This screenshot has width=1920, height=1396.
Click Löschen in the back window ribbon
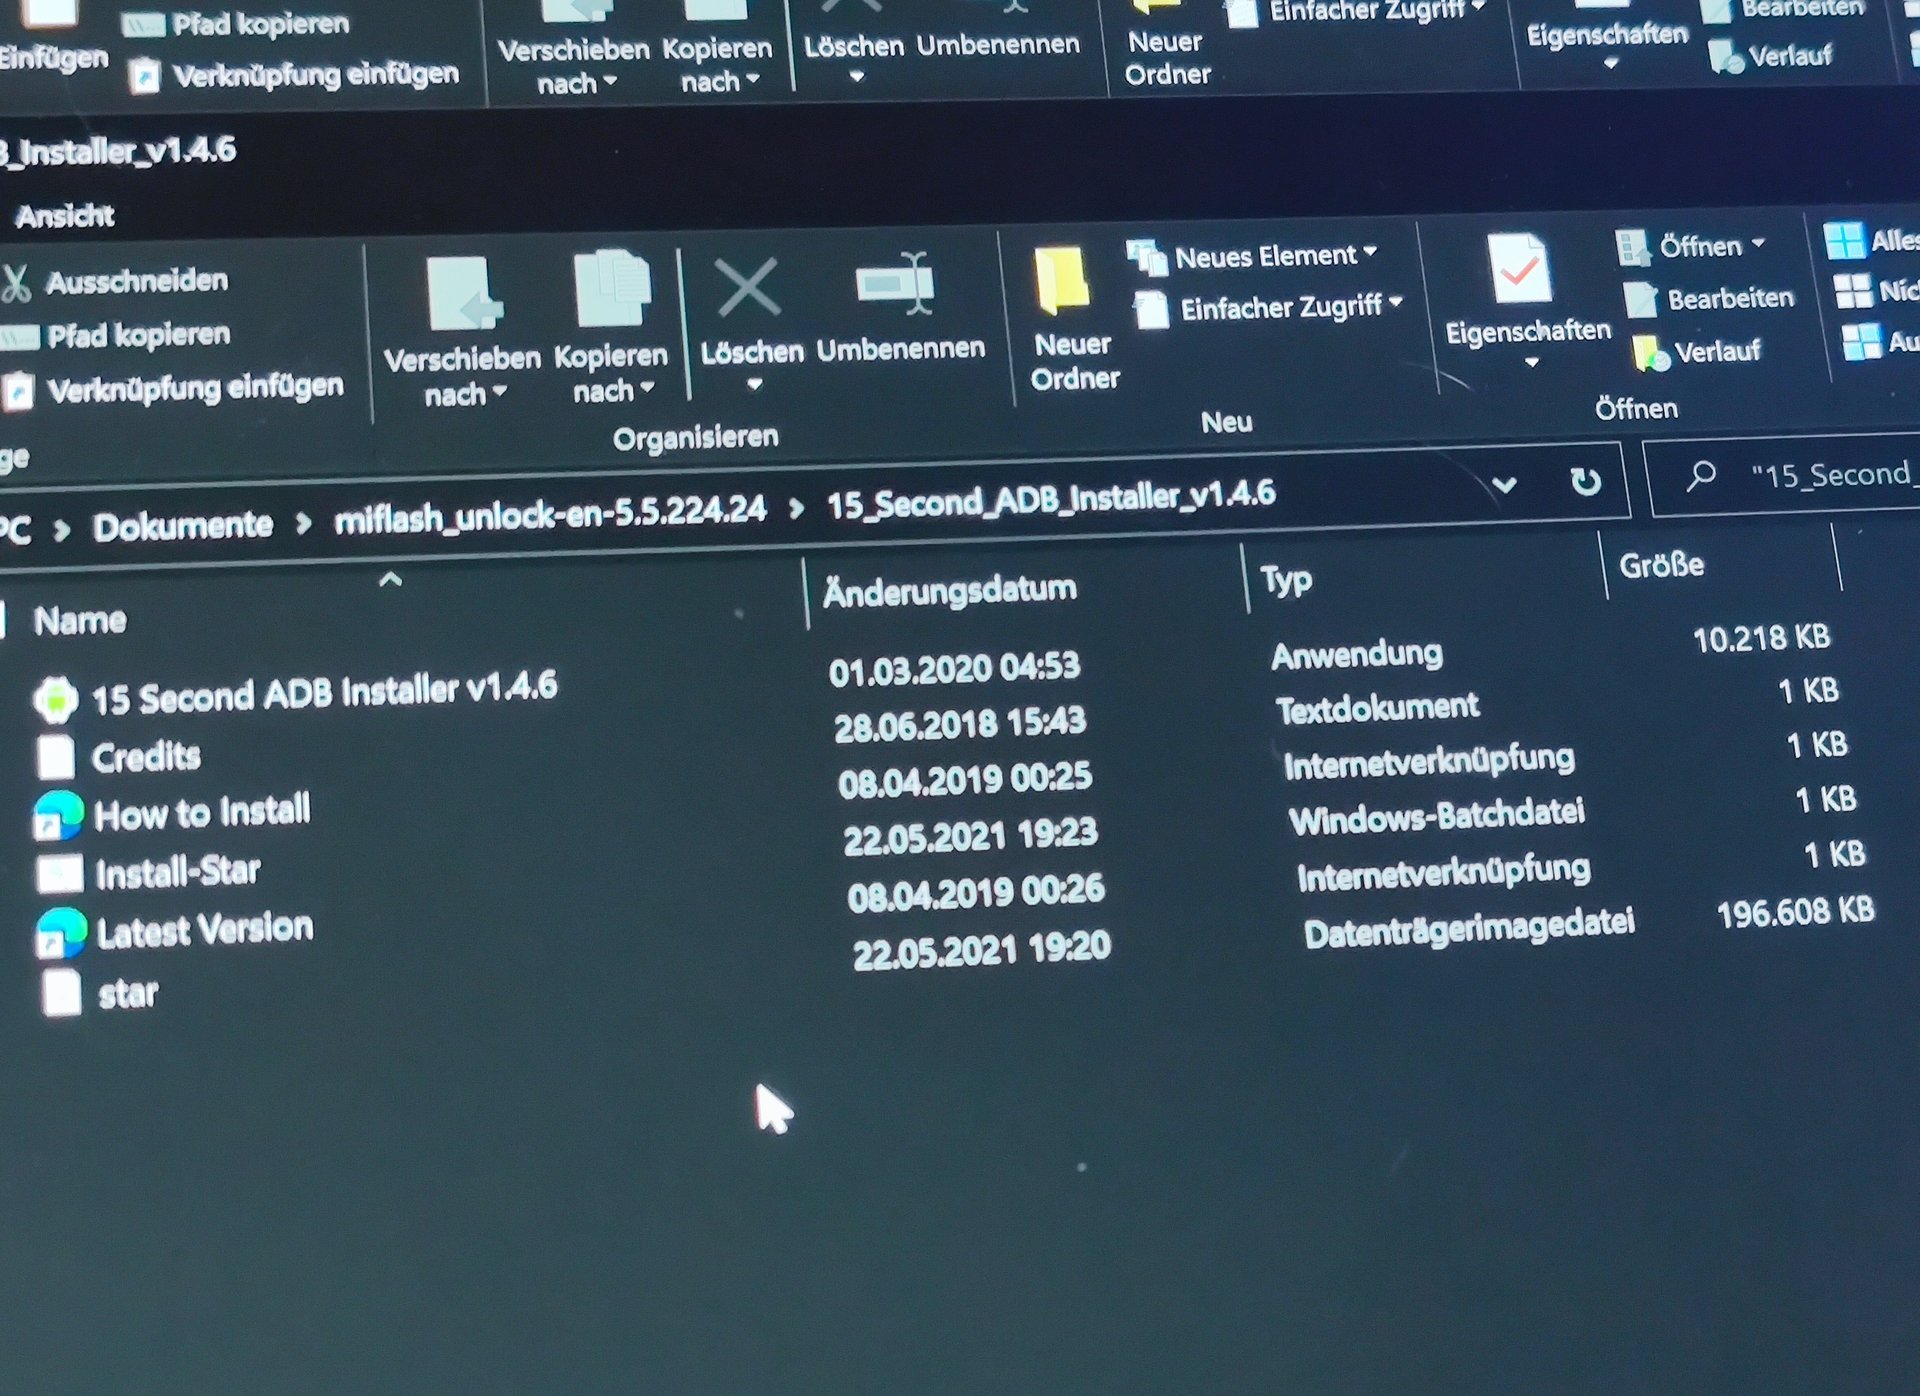(854, 46)
